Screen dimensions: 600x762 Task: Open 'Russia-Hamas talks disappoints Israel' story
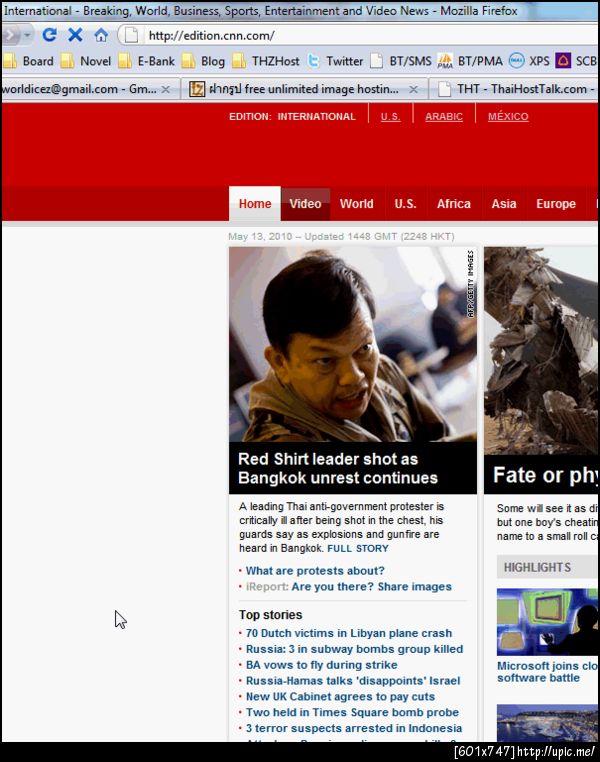click(353, 681)
